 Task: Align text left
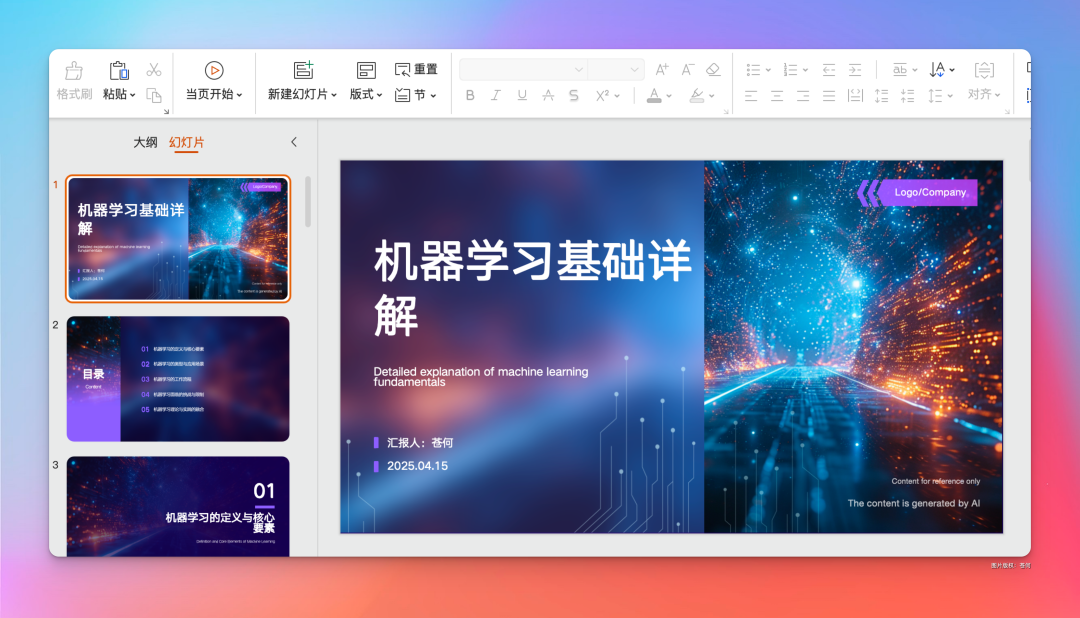tap(751, 96)
